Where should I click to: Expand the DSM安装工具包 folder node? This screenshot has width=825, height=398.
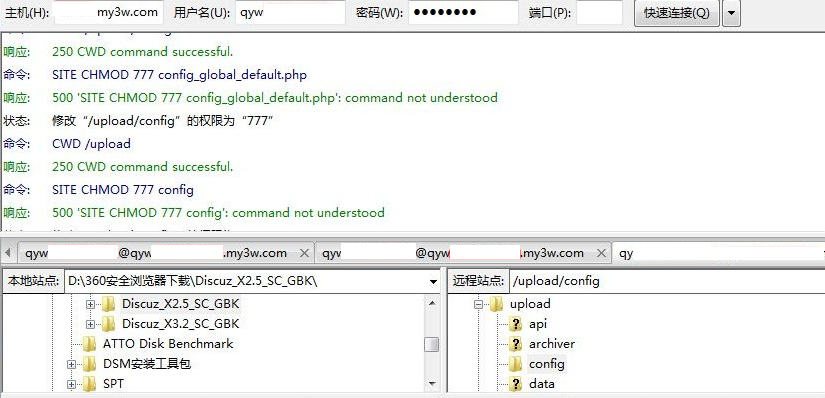[72, 364]
